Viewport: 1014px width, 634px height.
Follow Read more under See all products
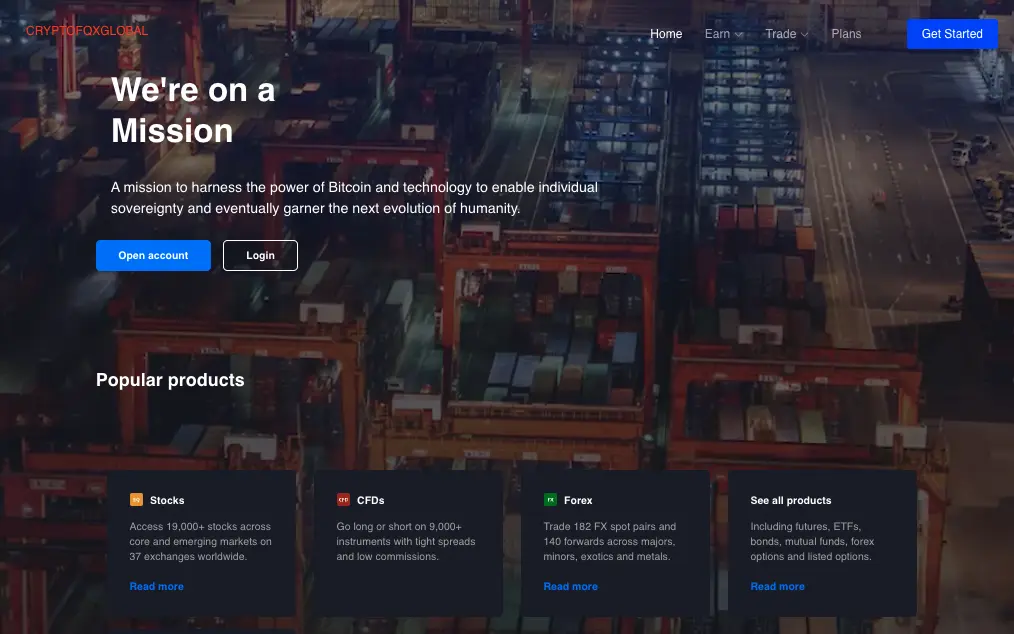(x=777, y=586)
